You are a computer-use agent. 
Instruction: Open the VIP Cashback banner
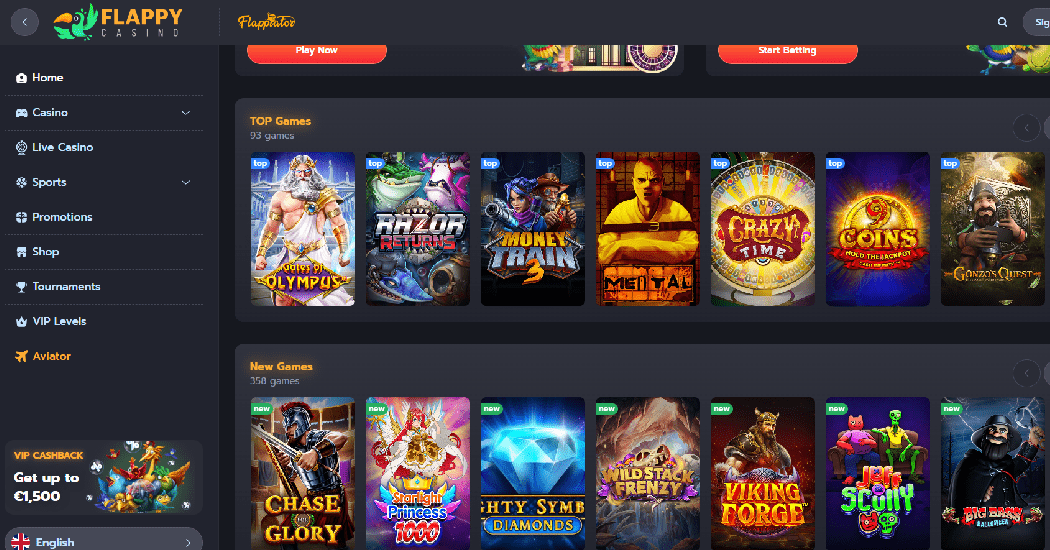click(104, 478)
